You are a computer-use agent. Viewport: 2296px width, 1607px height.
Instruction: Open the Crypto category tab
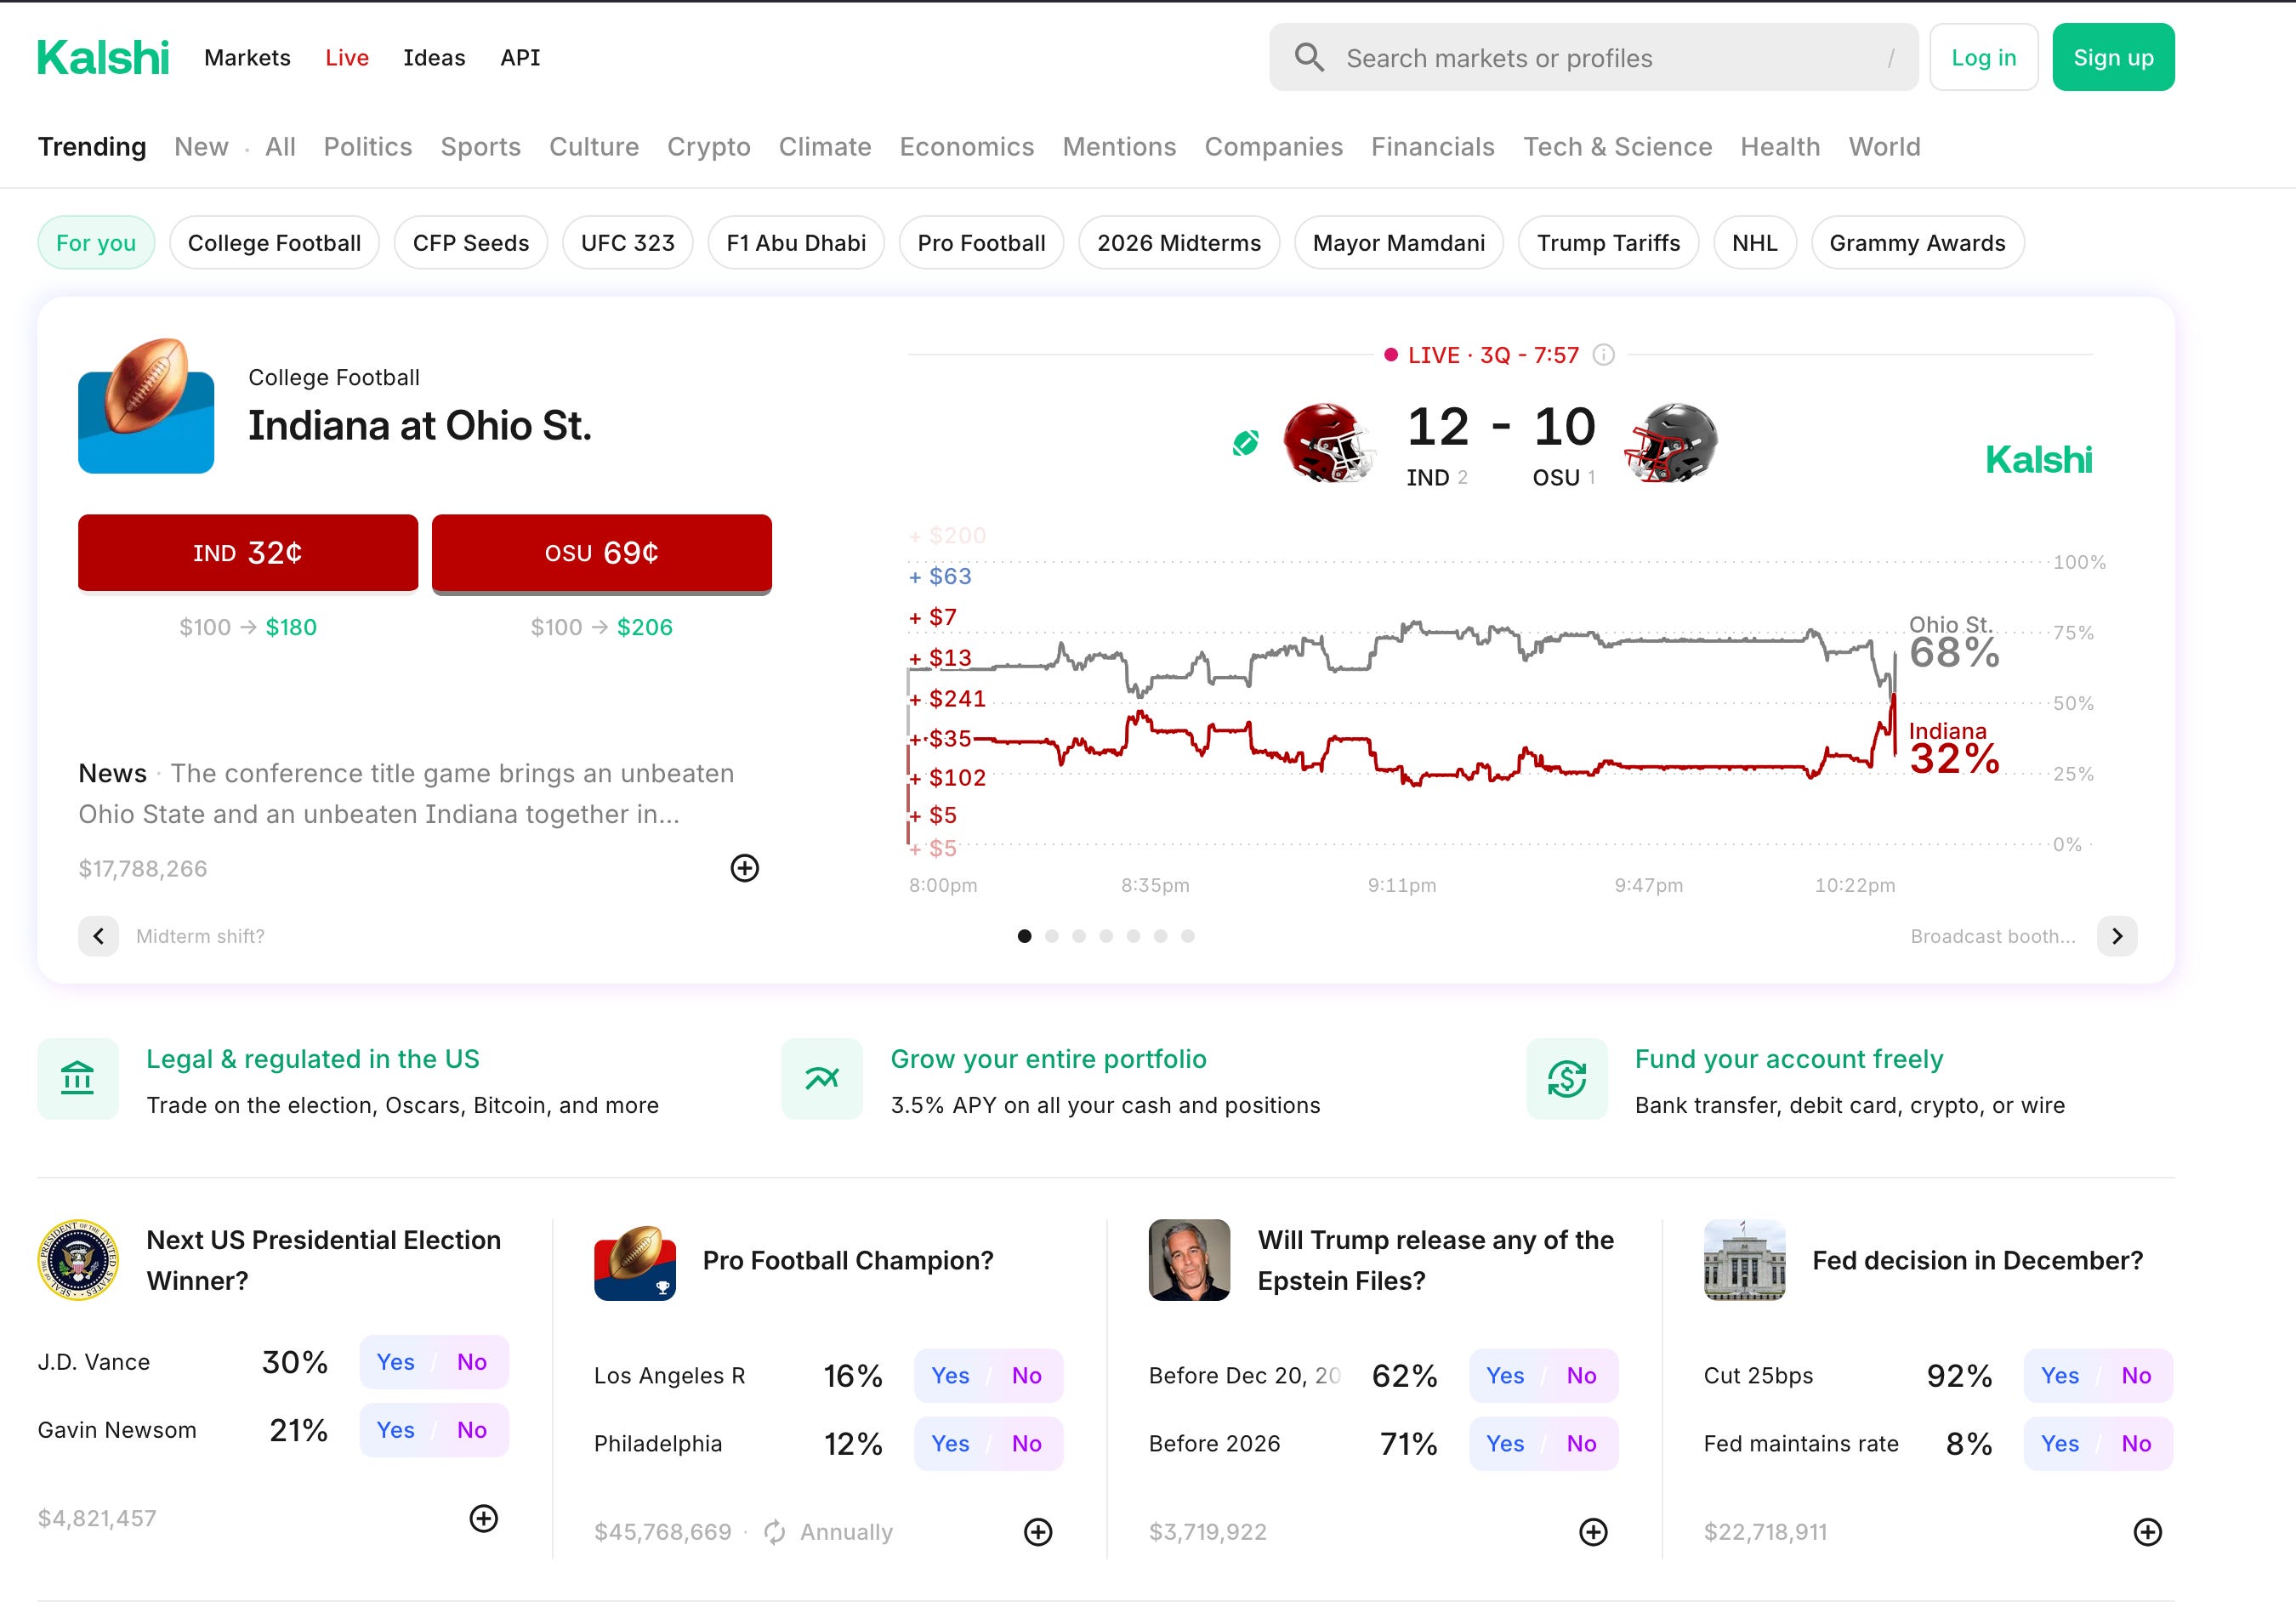[x=708, y=147]
